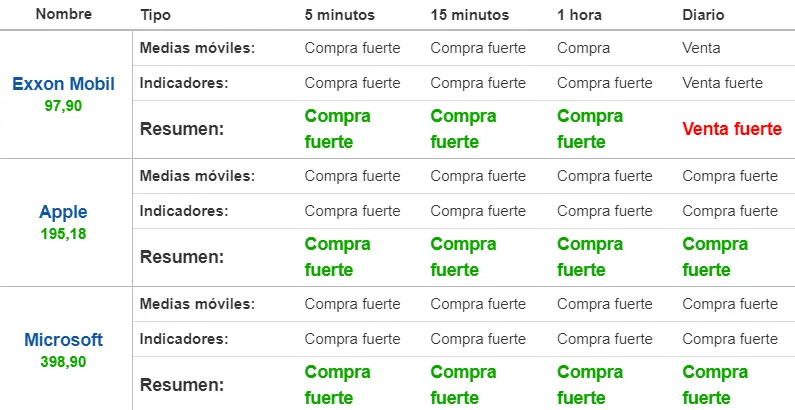Click Microsoft price 398,90
The height and width of the screenshot is (410, 795).
click(63, 362)
